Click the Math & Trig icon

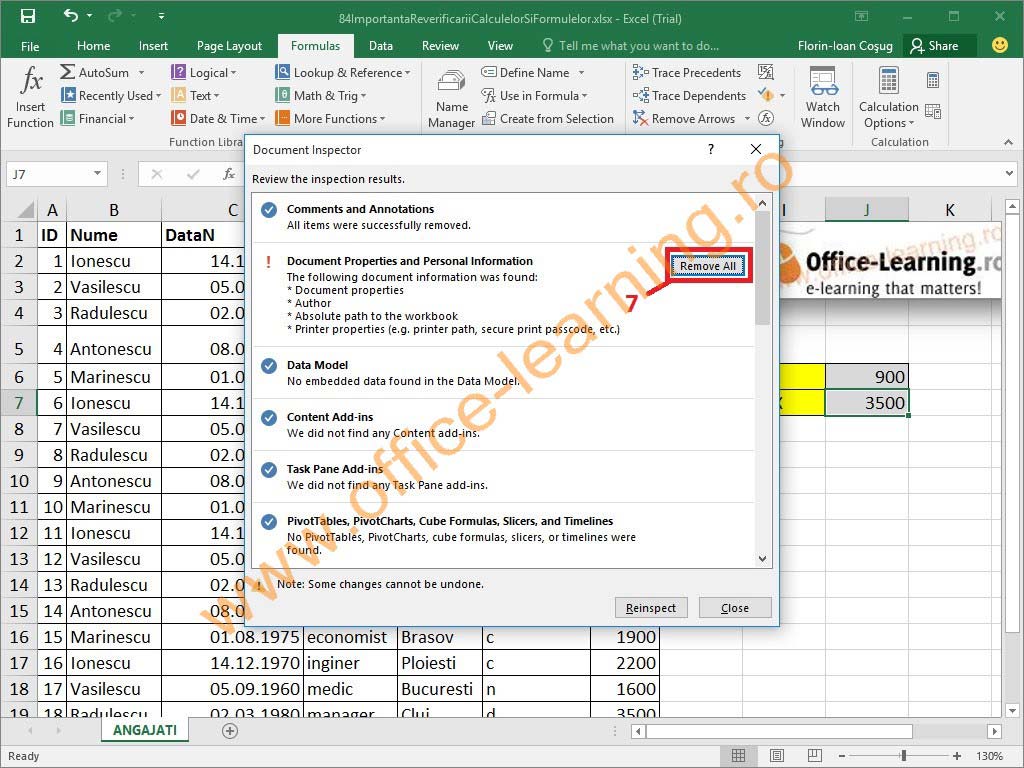click(x=282, y=95)
